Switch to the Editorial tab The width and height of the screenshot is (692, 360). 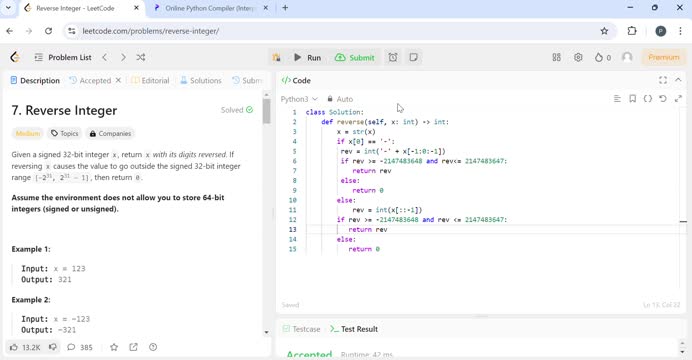(150, 81)
